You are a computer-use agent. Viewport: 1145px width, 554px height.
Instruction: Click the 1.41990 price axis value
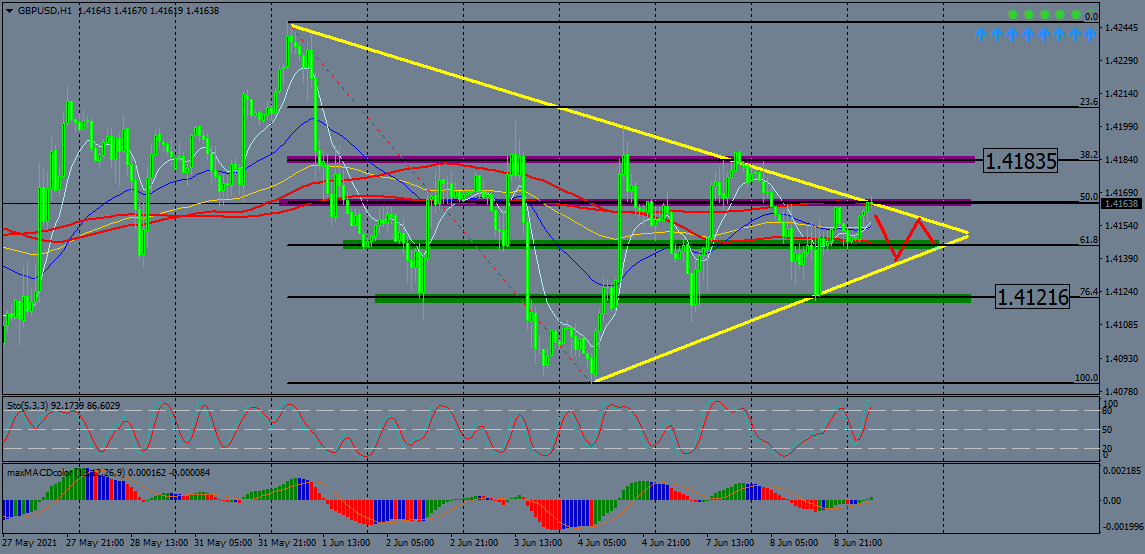pos(1120,127)
